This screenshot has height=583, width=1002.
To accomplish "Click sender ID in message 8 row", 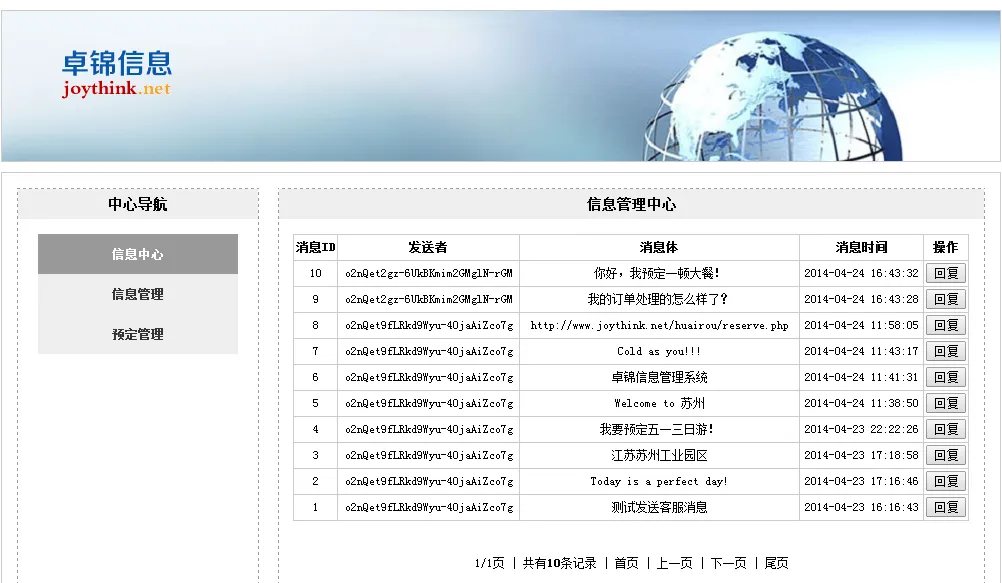I will pos(429,325).
